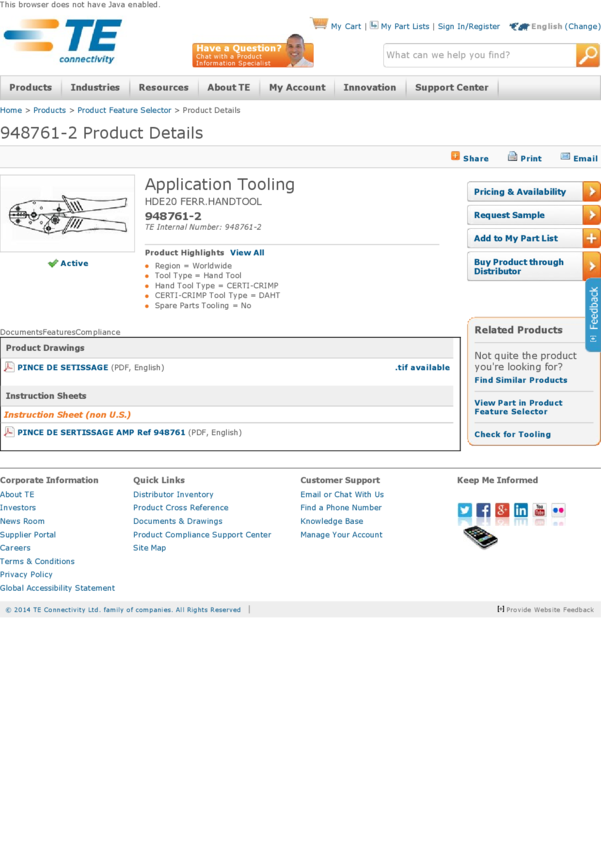Open the View All highlights link
Viewport: 601px width, 850px height.
(x=247, y=253)
